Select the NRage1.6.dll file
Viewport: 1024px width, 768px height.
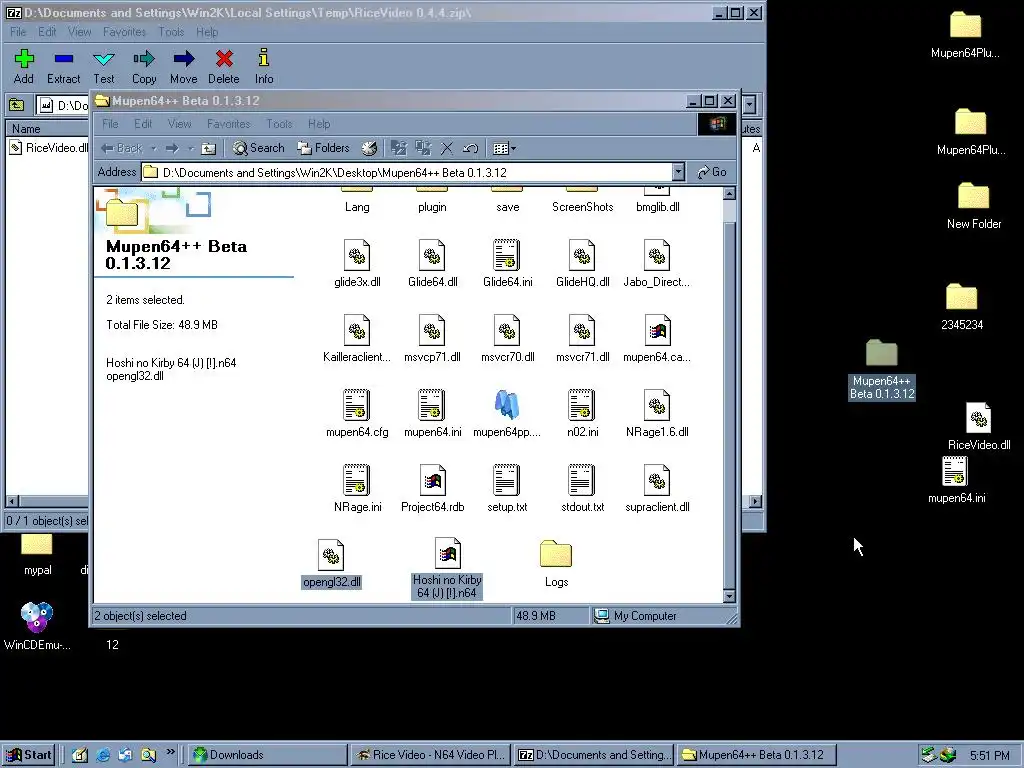(x=656, y=414)
